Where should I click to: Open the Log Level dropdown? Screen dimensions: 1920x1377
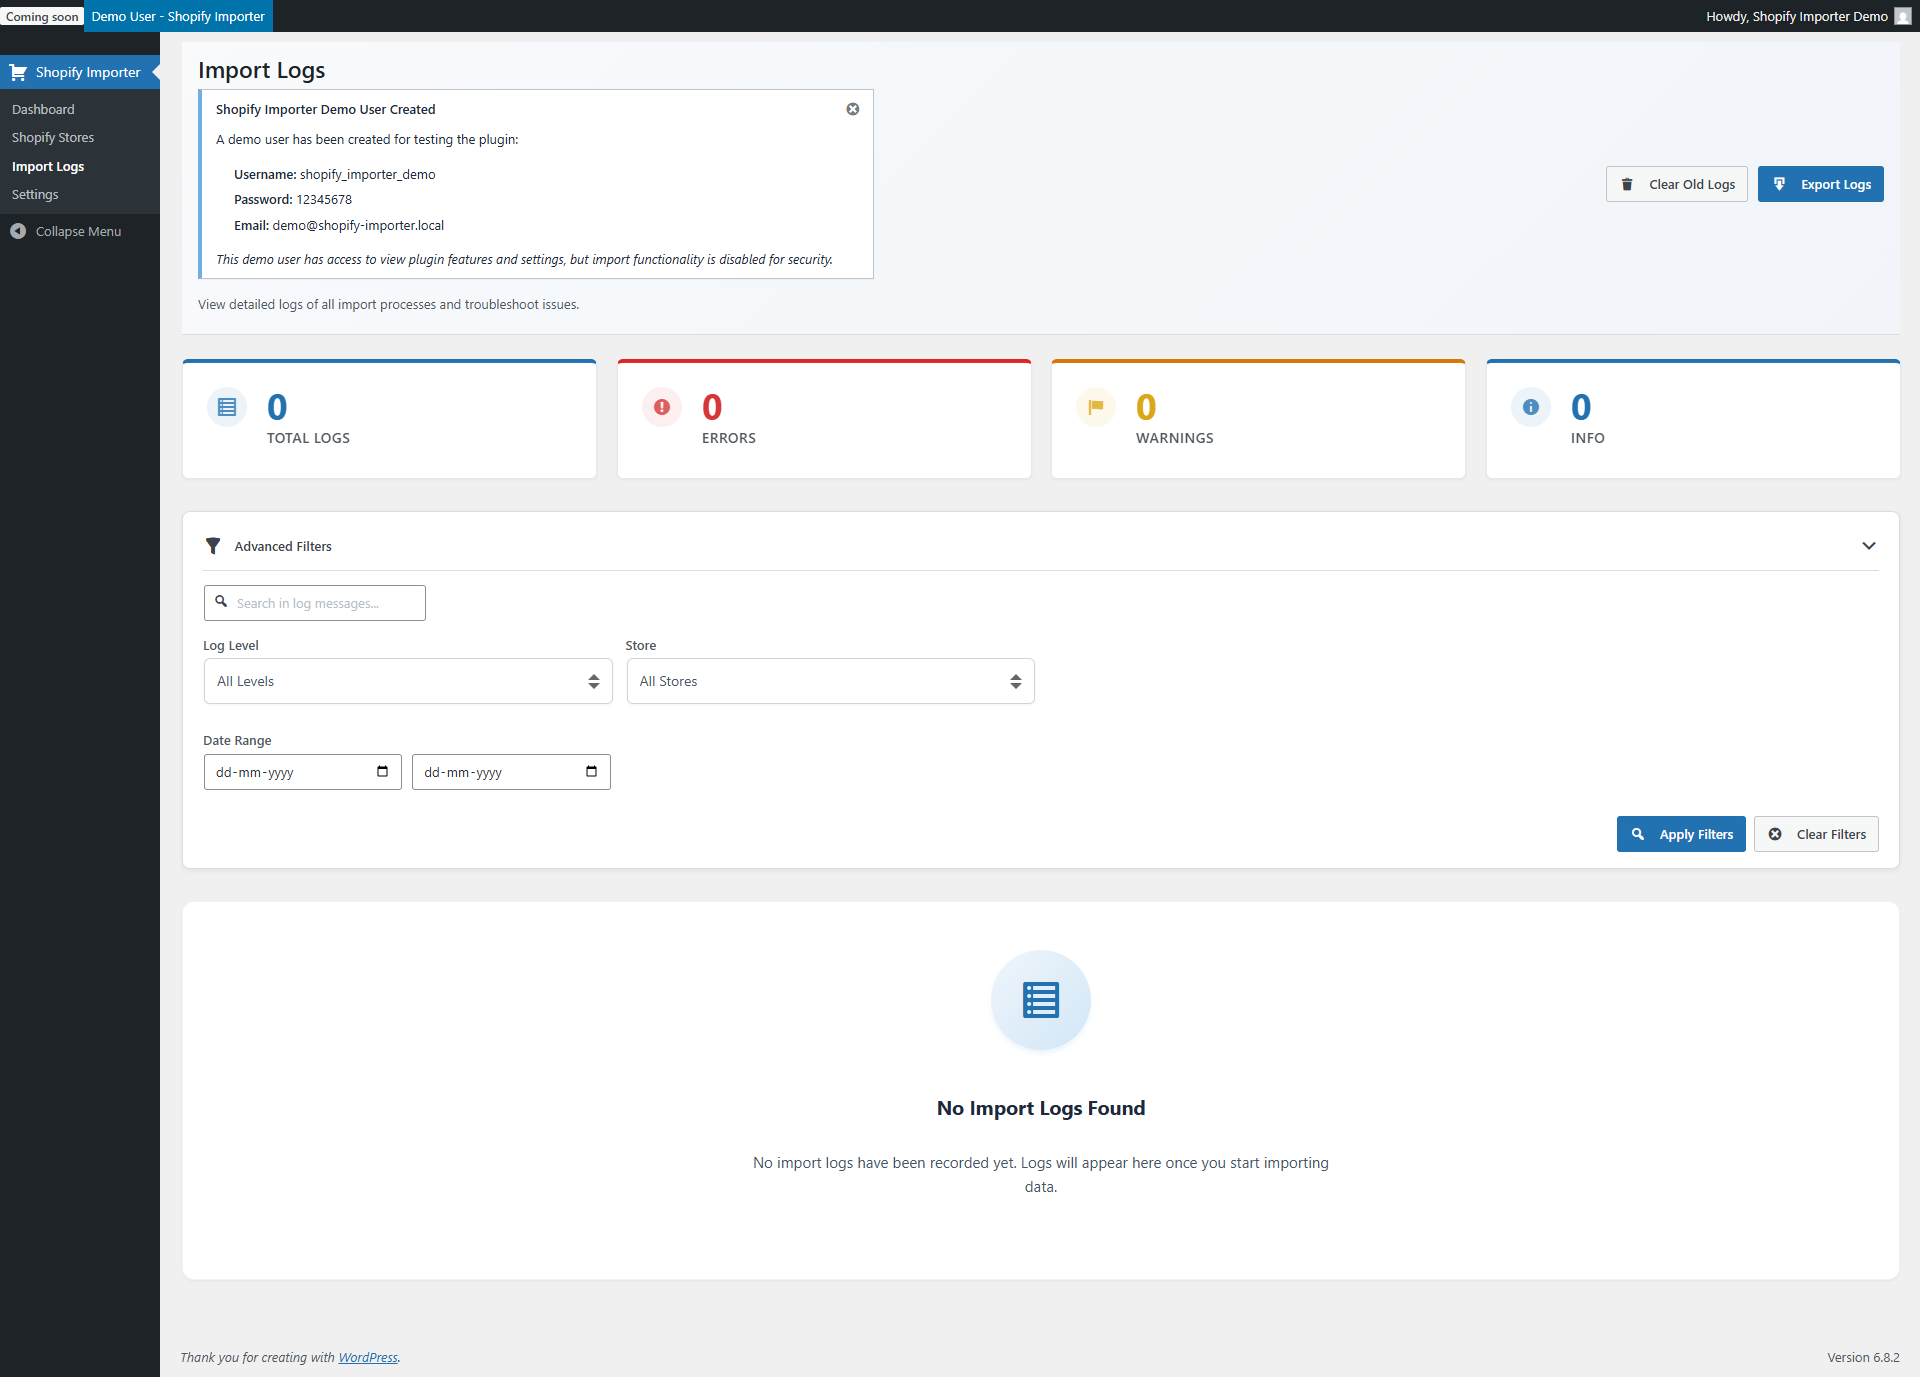(406, 680)
